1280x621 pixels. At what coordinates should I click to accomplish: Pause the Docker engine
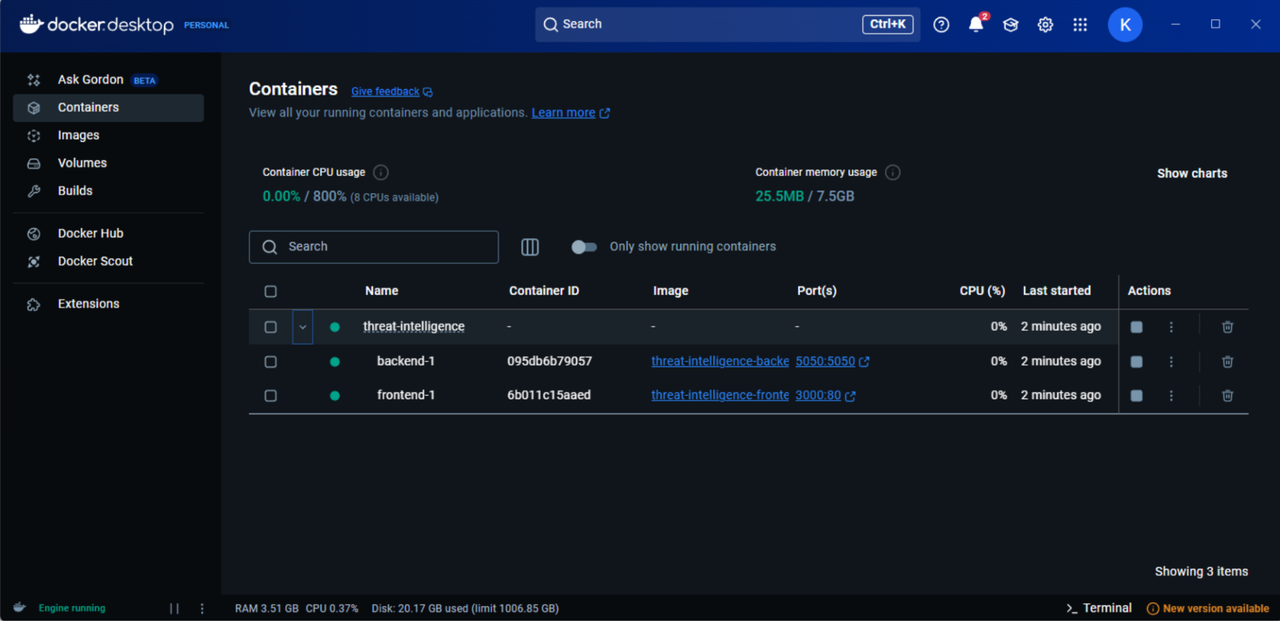(174, 608)
